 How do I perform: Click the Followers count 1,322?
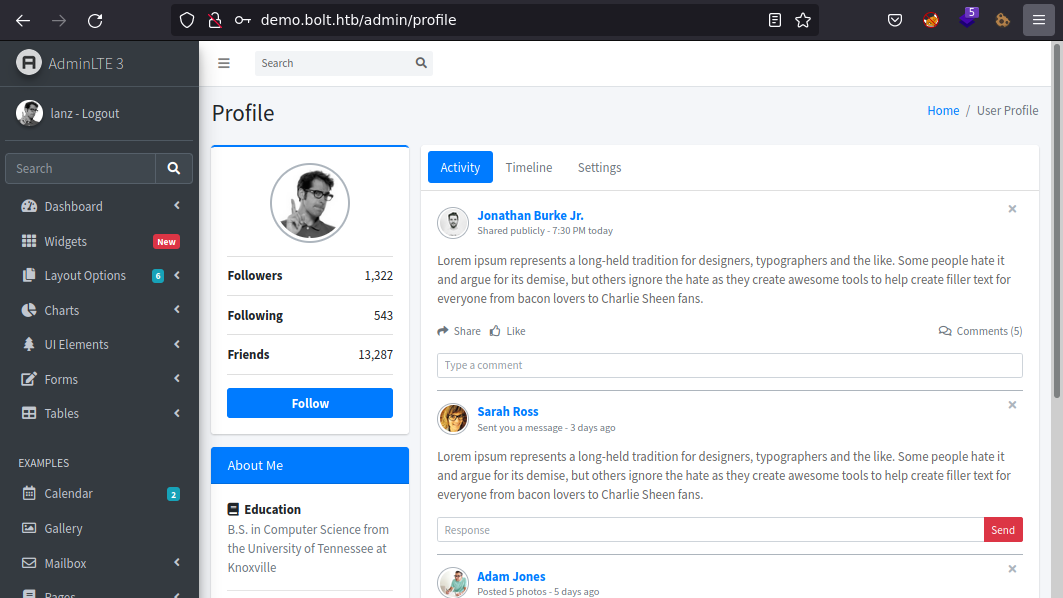tap(378, 275)
